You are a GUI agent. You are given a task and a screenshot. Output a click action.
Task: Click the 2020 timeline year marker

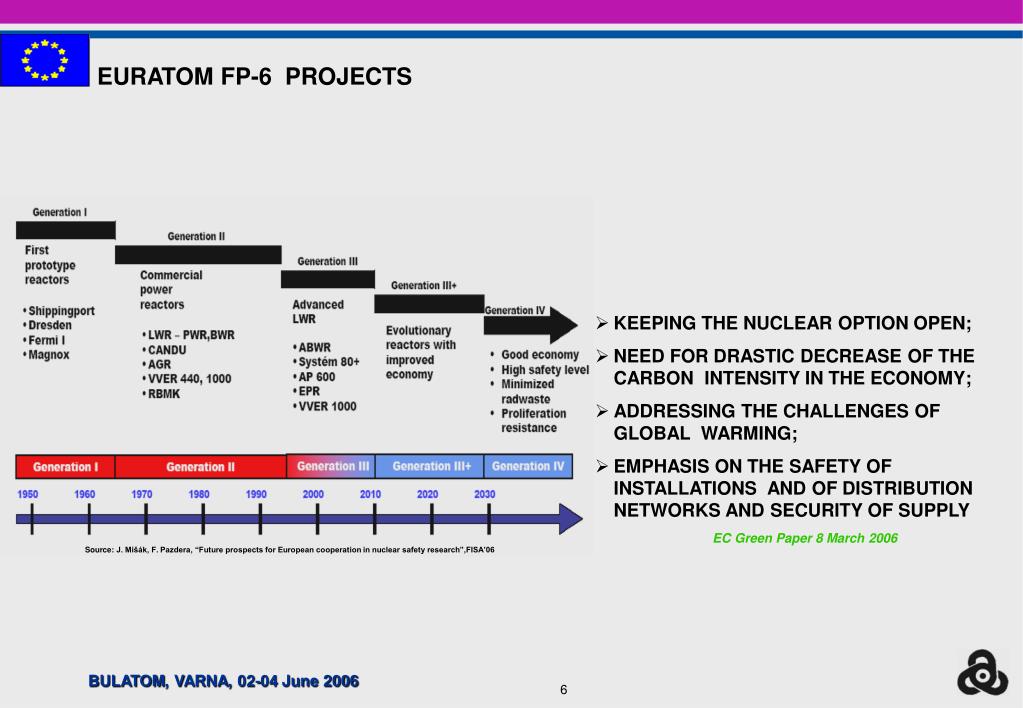(x=427, y=494)
